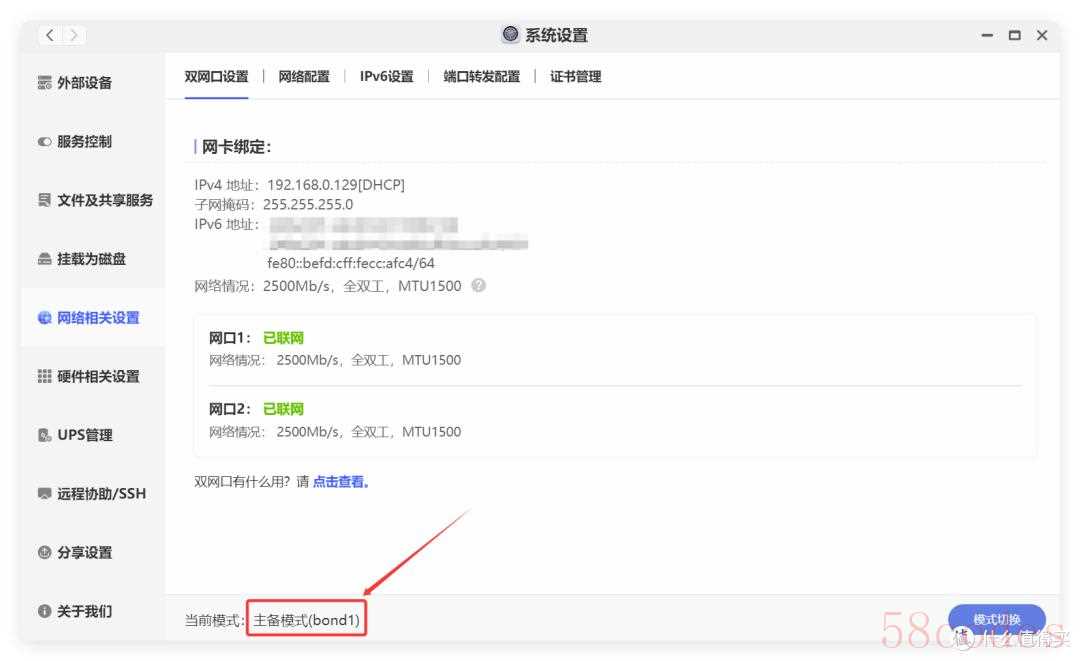This screenshot has width=1080, height=661.
Task: Open the 证书管理 tab
Action: pos(575,76)
